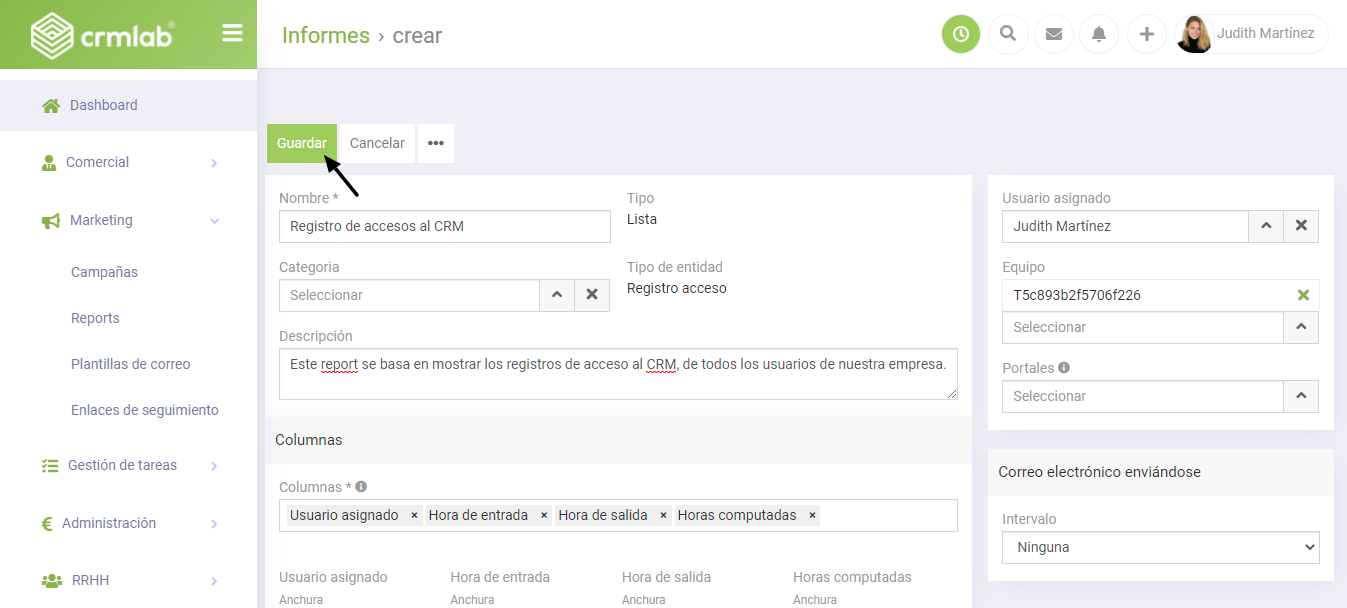Viewport: 1347px width, 608px height.
Task: Expand the Administración menu chevron
Action: (x=214, y=524)
